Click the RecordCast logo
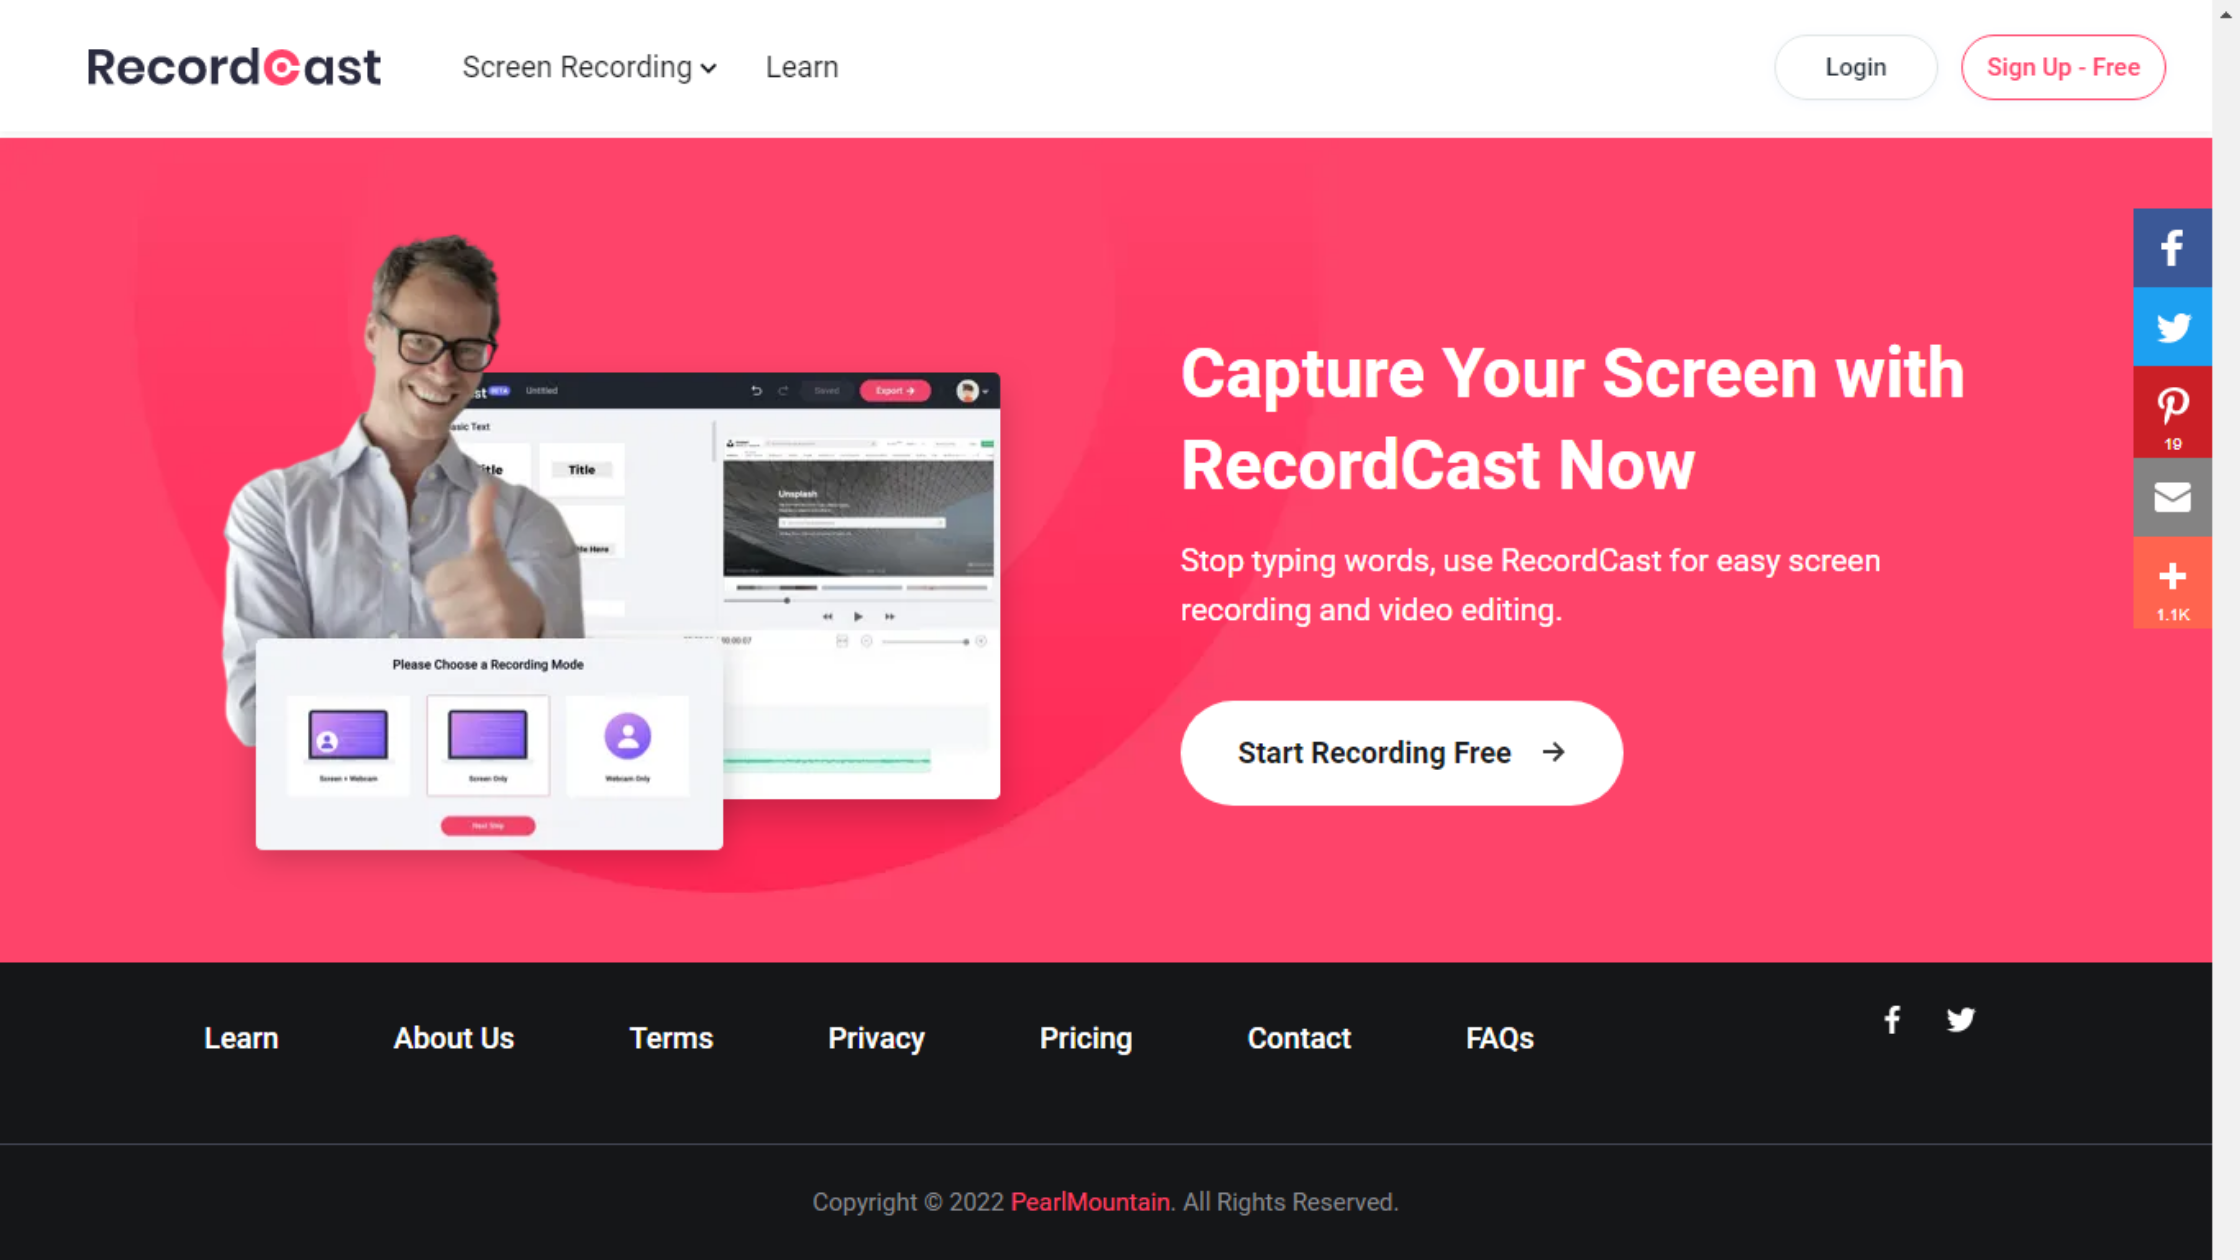 (x=234, y=67)
